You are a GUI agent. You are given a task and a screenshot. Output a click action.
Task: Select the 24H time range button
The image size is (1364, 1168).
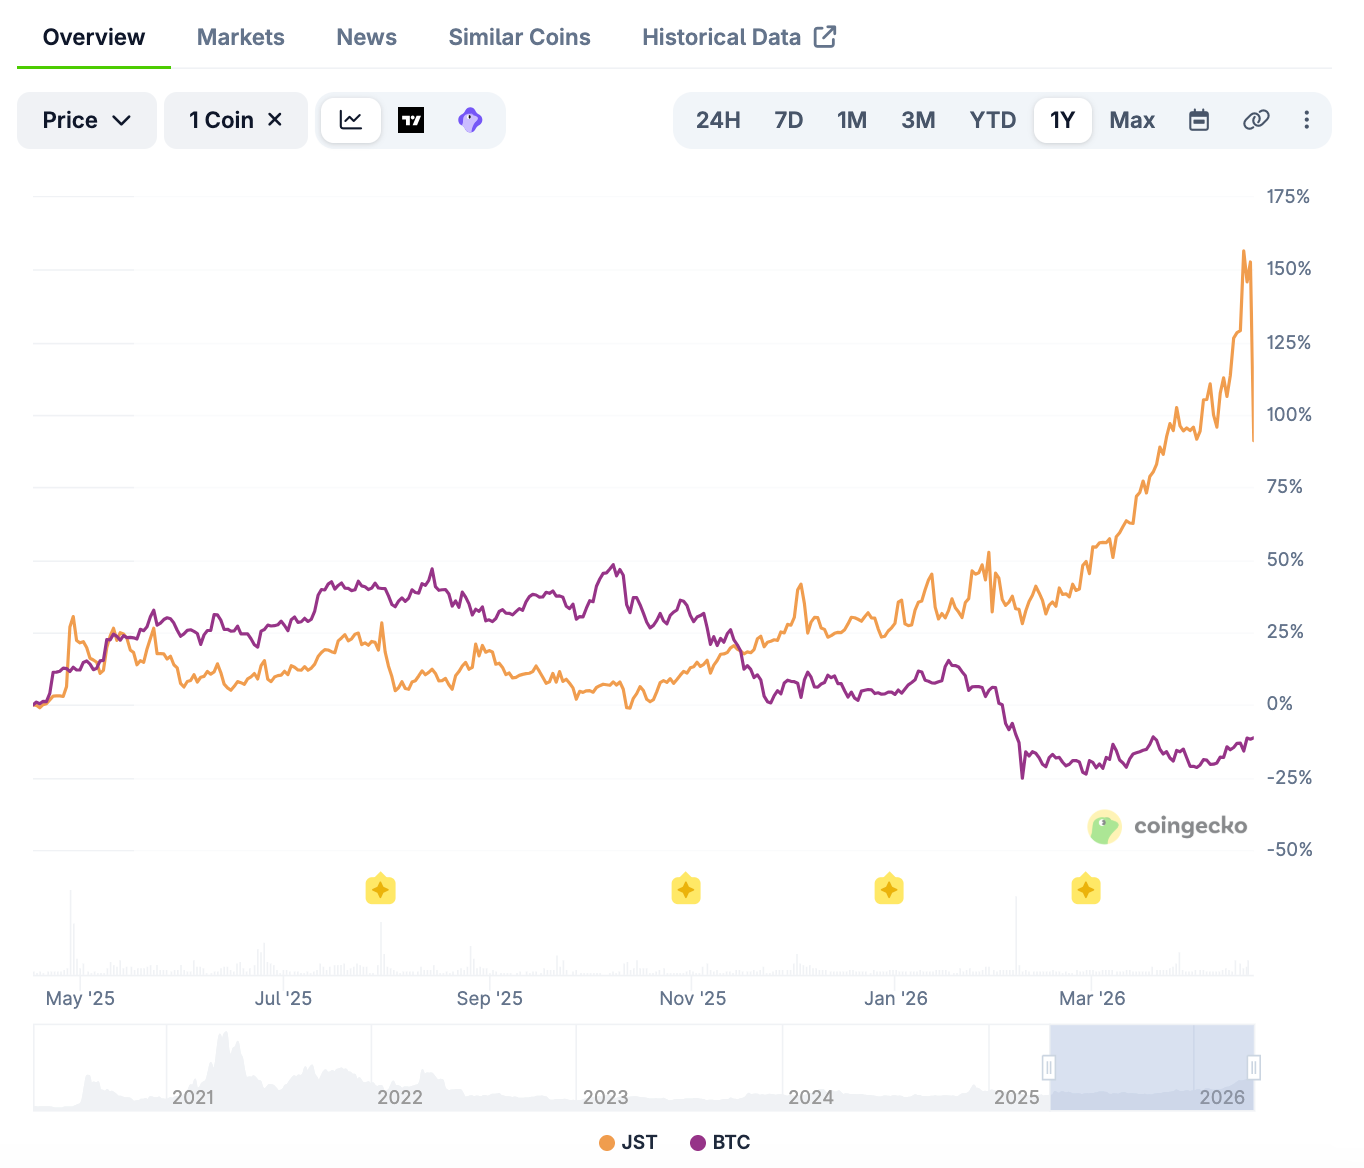click(x=718, y=120)
